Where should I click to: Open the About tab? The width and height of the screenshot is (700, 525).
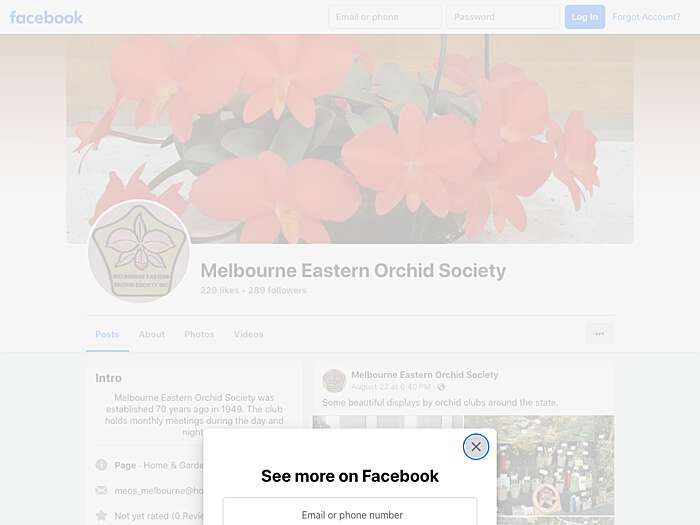coord(152,334)
